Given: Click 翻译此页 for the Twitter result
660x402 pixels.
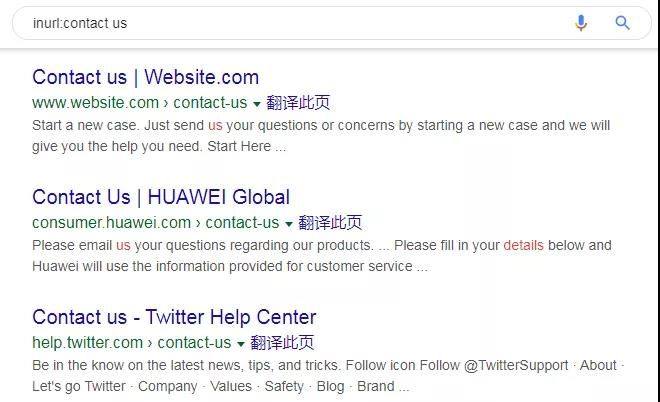Looking at the screenshot, I should pyautogui.click(x=282, y=343).
